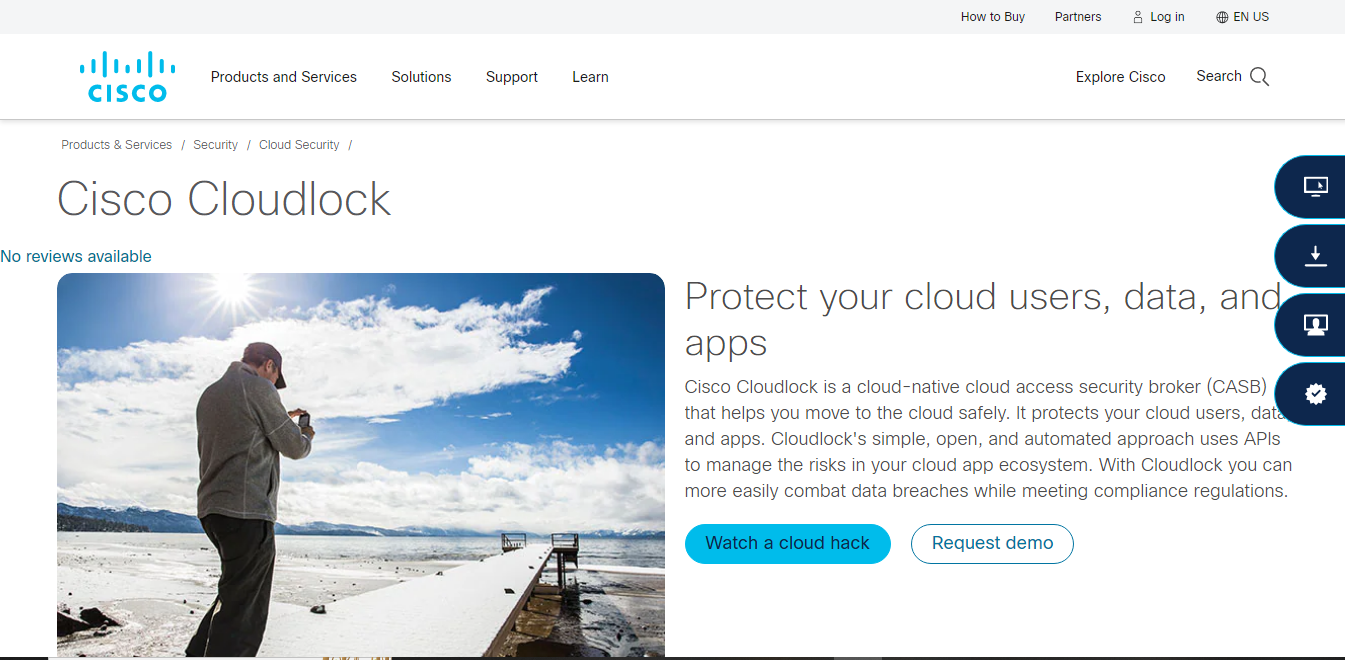Click the snowy pier hero image
1345x660 pixels.
361,465
